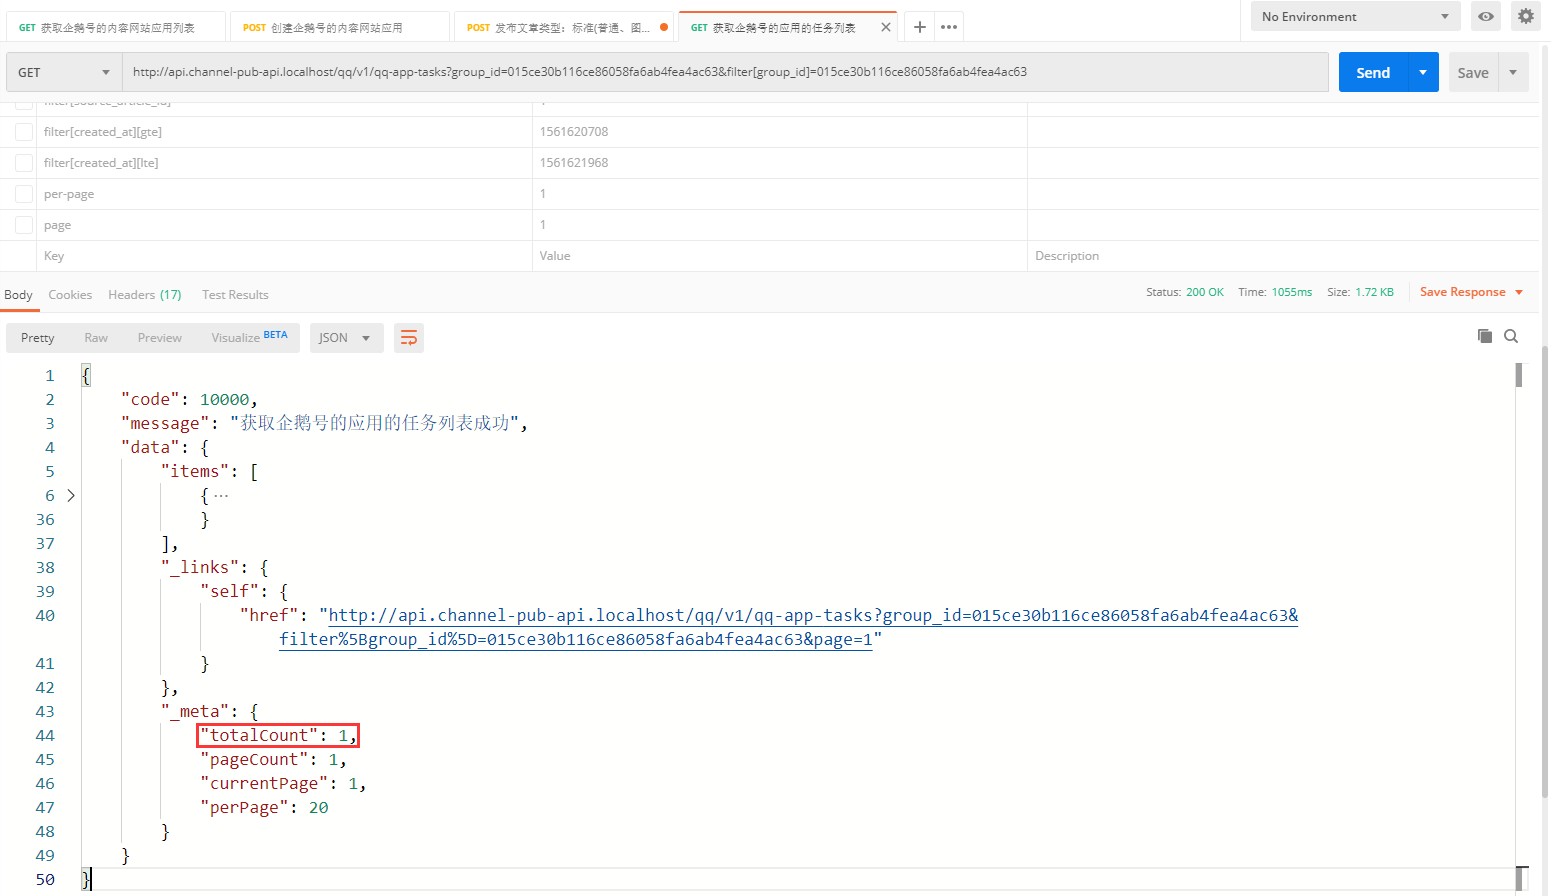Click the request URL input field
Viewport: 1551px width, 896px height.
click(724, 72)
